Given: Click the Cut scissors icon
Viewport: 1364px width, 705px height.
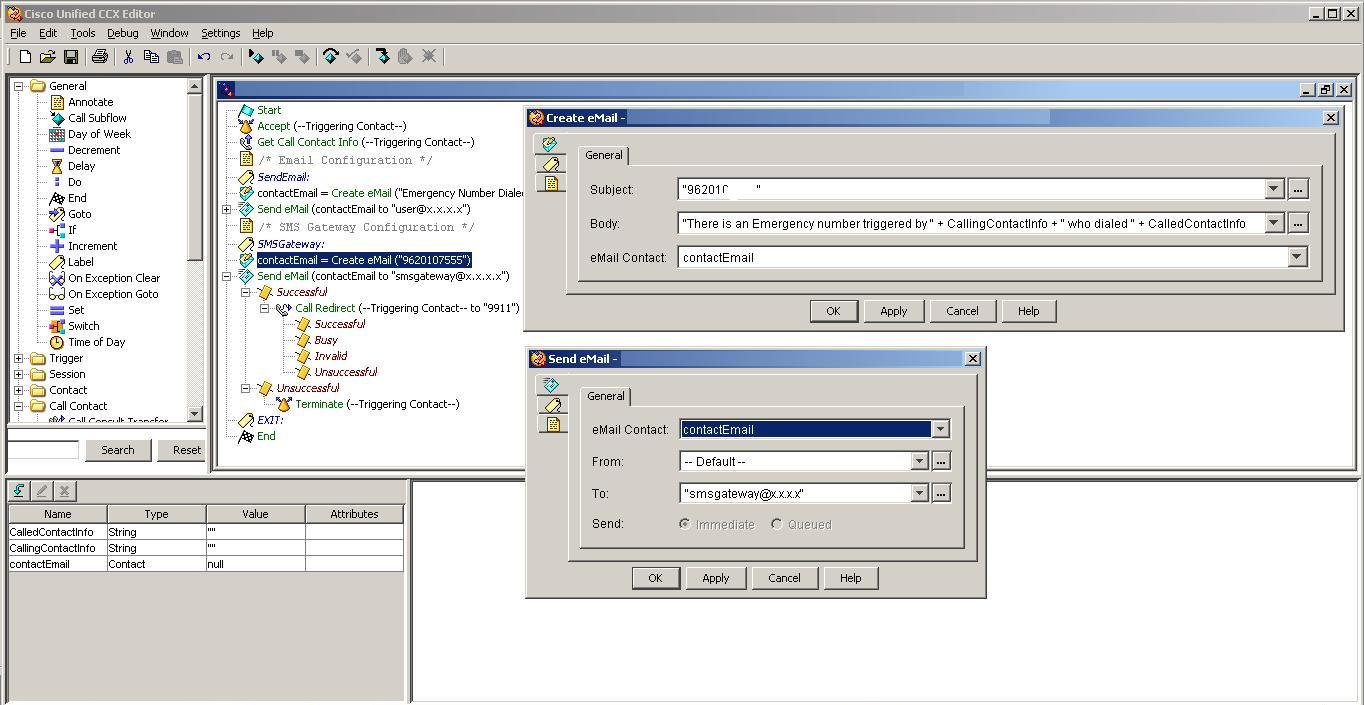Looking at the screenshot, I should point(128,57).
